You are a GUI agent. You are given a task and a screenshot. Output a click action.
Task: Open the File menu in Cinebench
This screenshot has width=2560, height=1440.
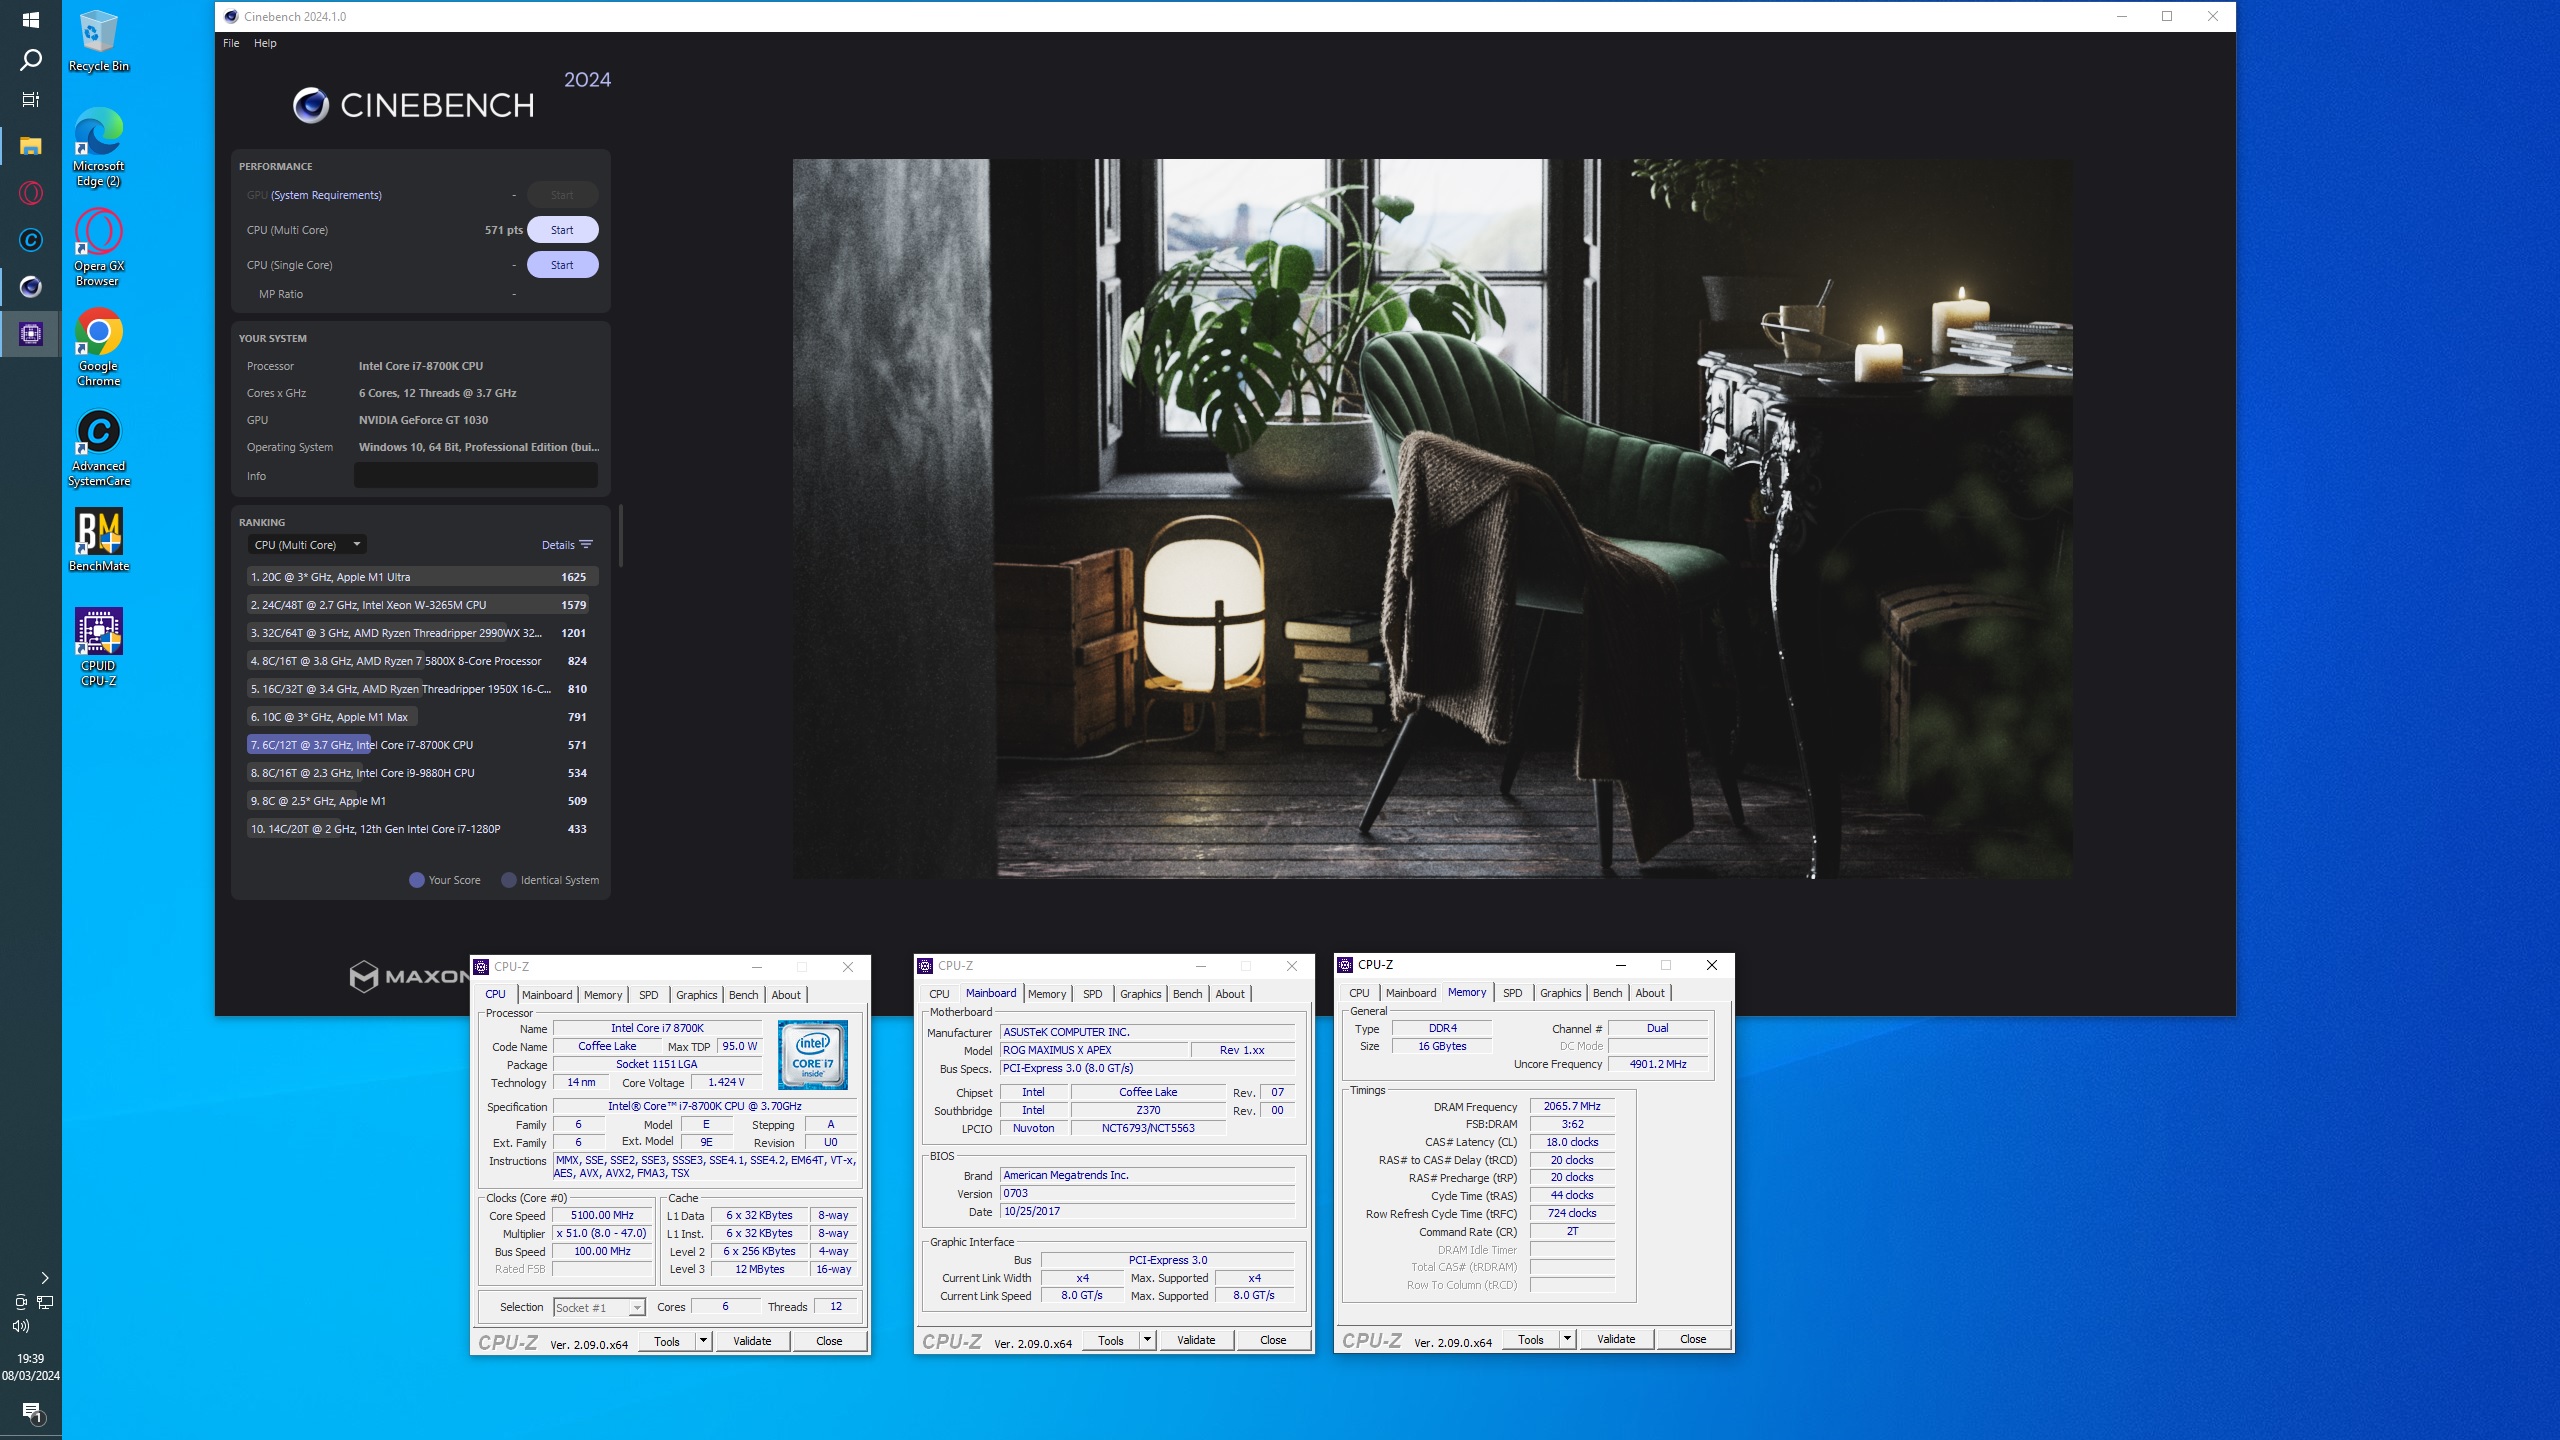pos(231,43)
